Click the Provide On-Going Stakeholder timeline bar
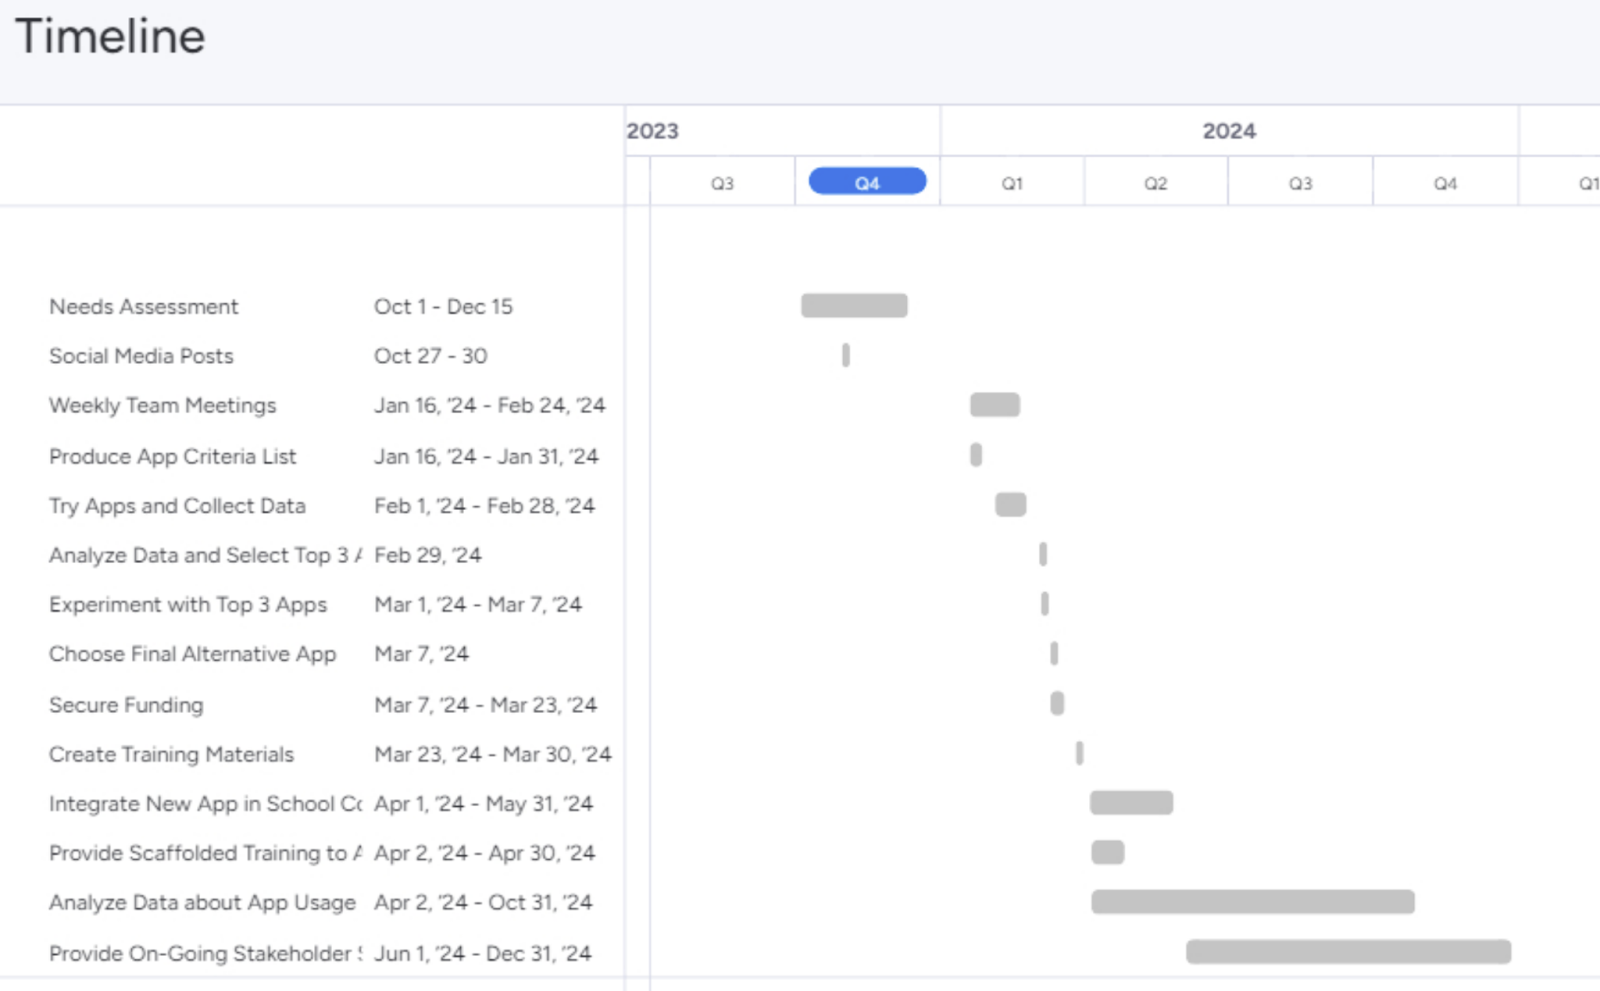 coord(1347,952)
